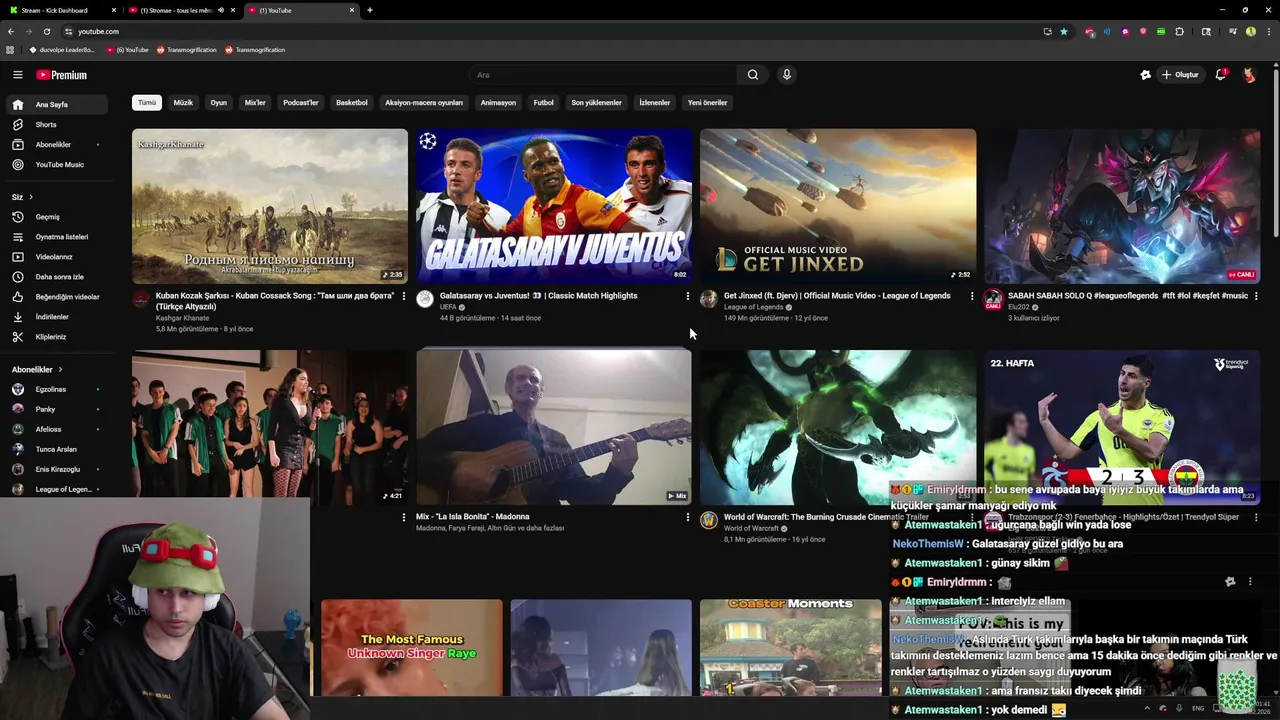Reload the page with refresh button

click(x=46, y=31)
